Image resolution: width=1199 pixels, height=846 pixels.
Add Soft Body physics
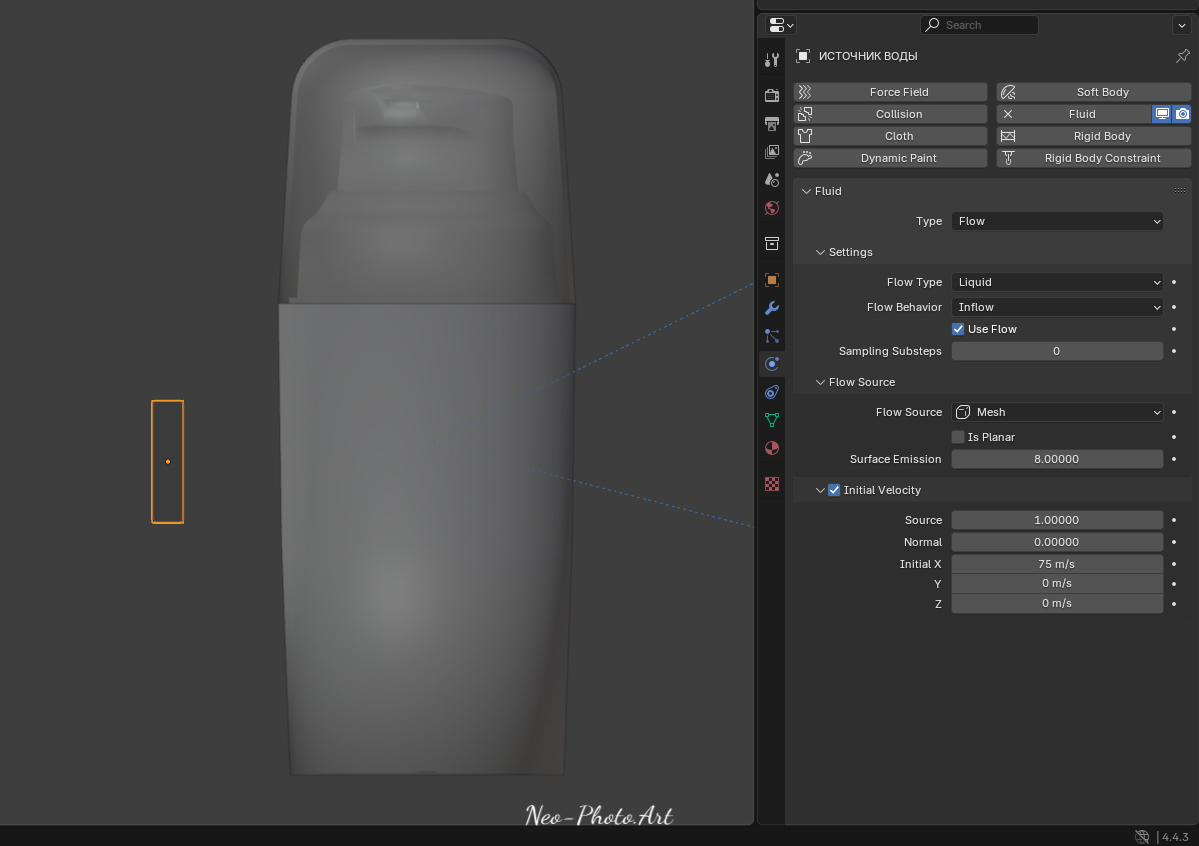[1093, 92]
